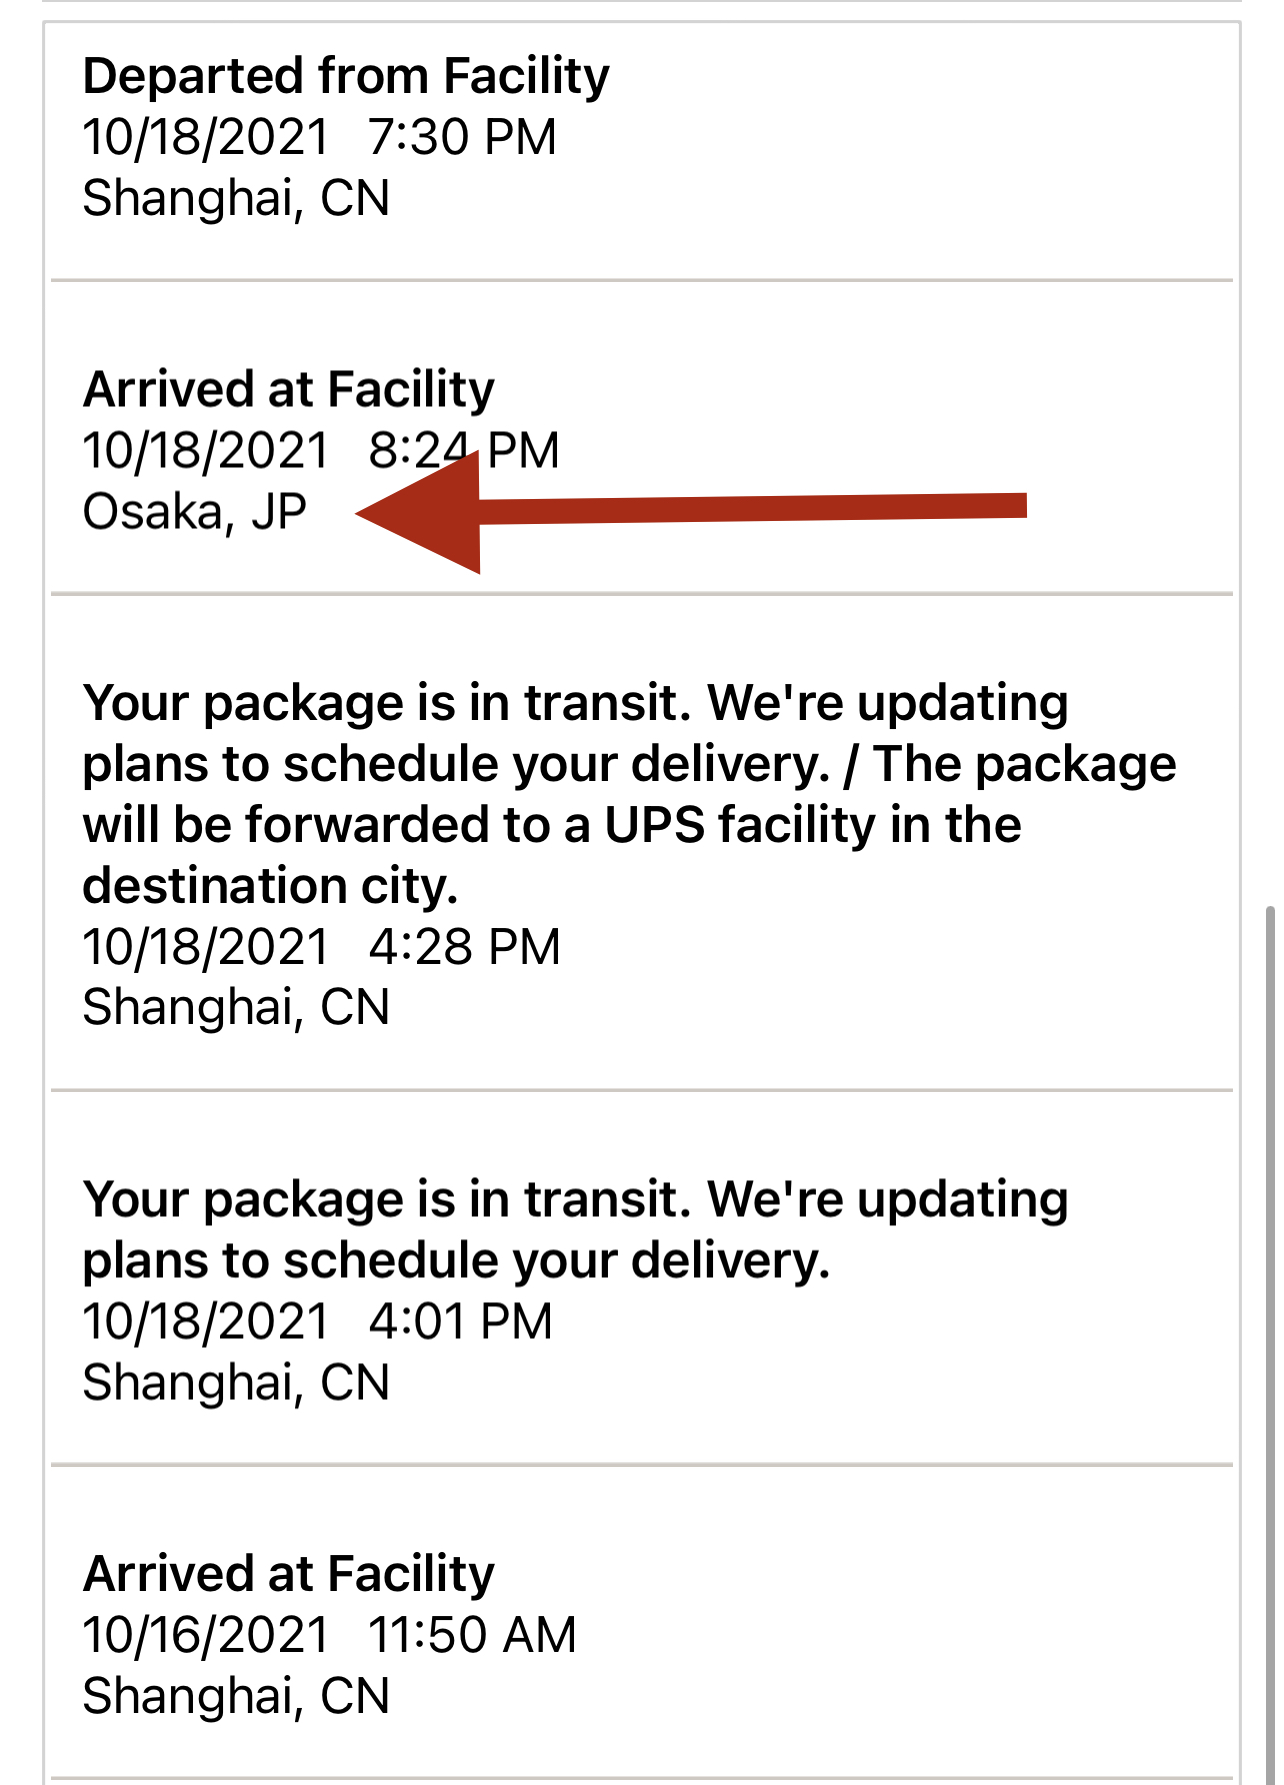Click "plans to schedule your delivery." ending line
The width and height of the screenshot is (1284, 1785).
pyautogui.click(x=456, y=1260)
